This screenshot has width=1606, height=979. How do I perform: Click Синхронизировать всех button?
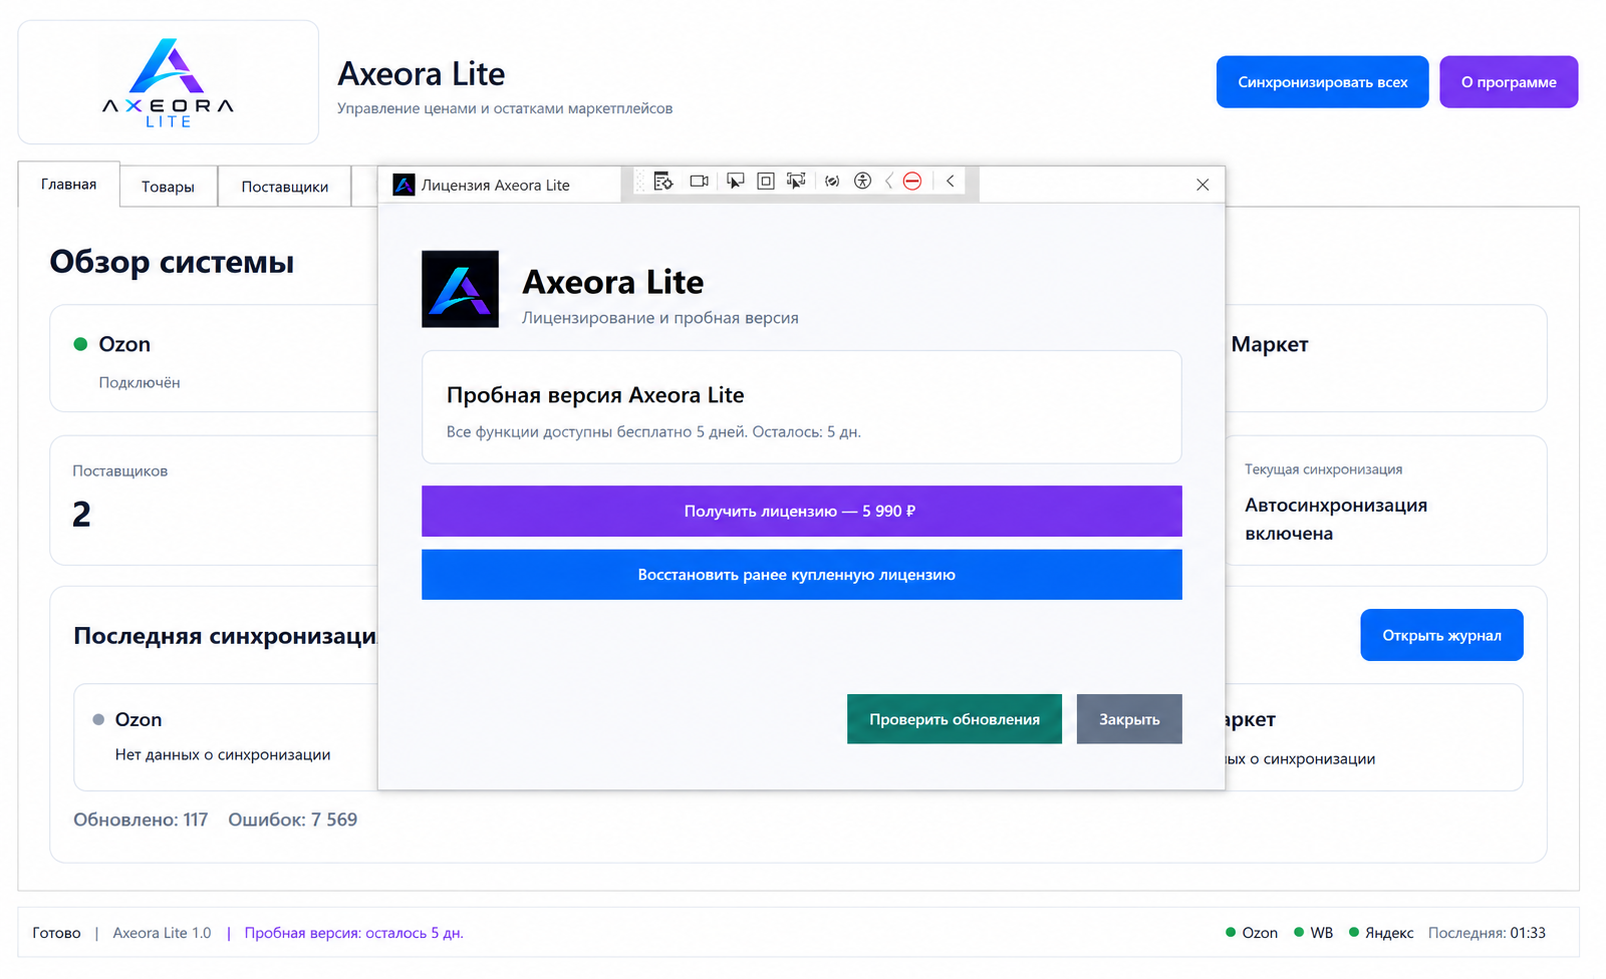click(1322, 82)
